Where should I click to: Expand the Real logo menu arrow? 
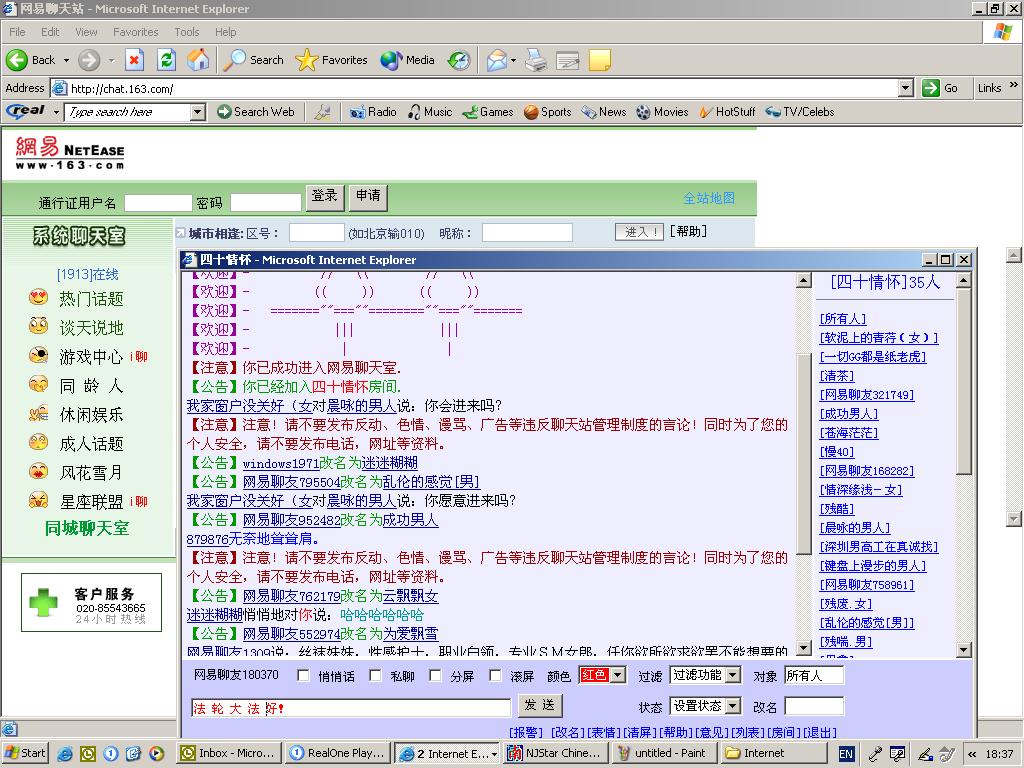point(56,112)
